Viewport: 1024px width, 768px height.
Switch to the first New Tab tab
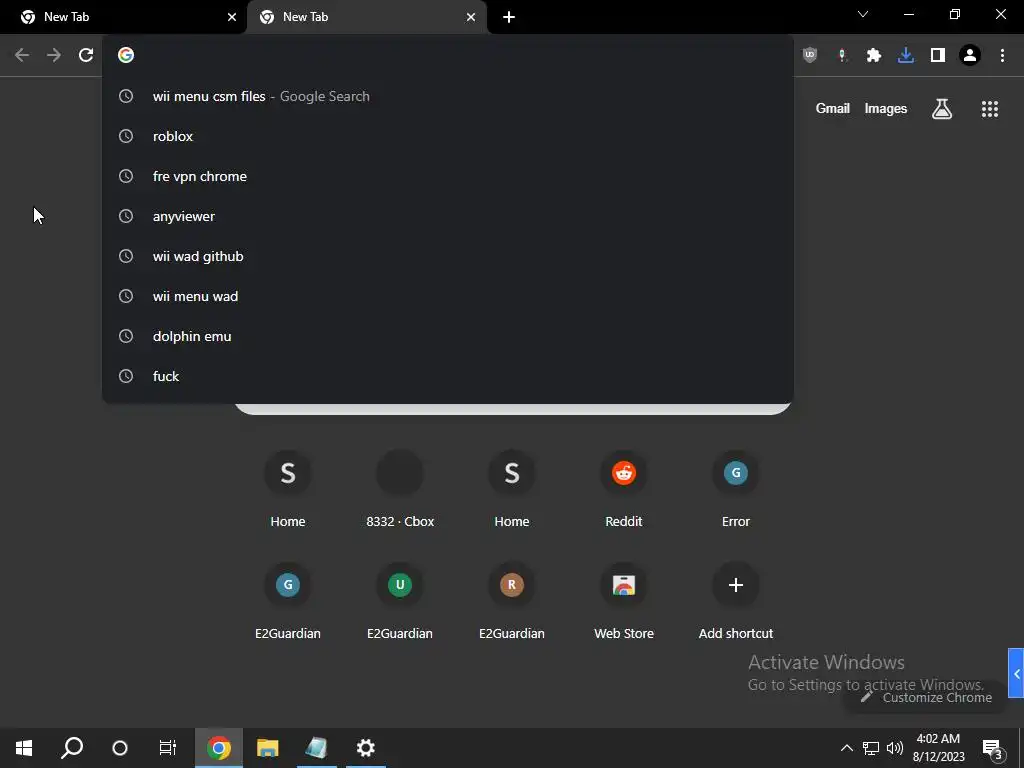coord(124,17)
